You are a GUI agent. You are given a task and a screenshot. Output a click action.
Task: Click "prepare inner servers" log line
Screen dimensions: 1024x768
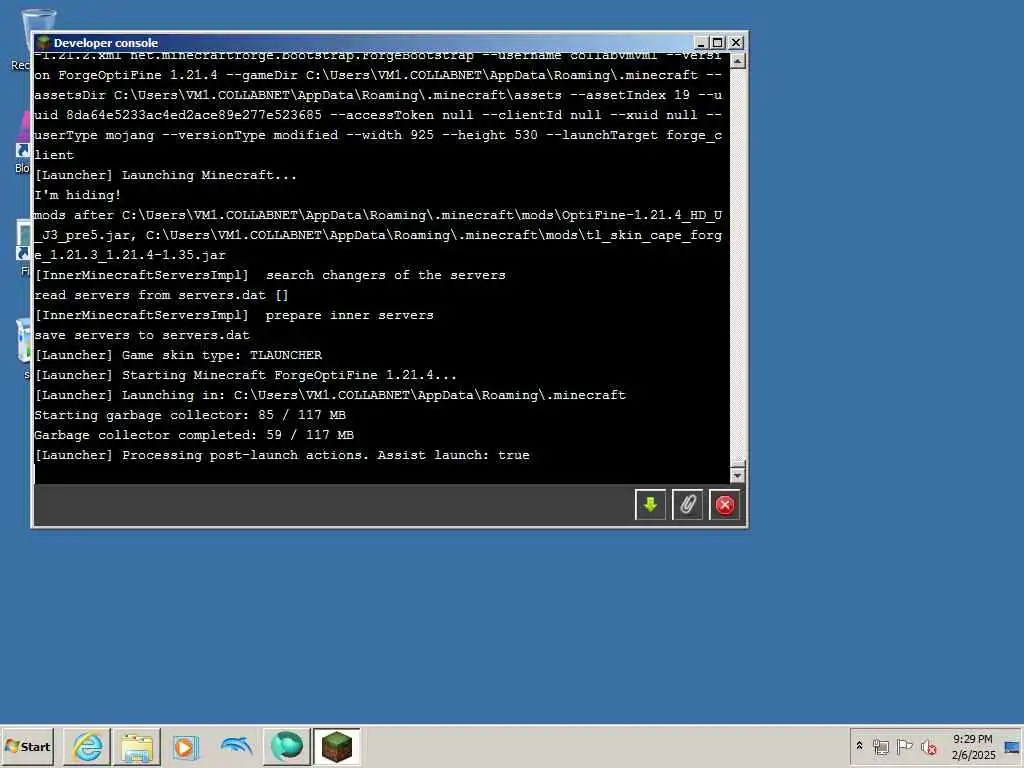tap(234, 315)
